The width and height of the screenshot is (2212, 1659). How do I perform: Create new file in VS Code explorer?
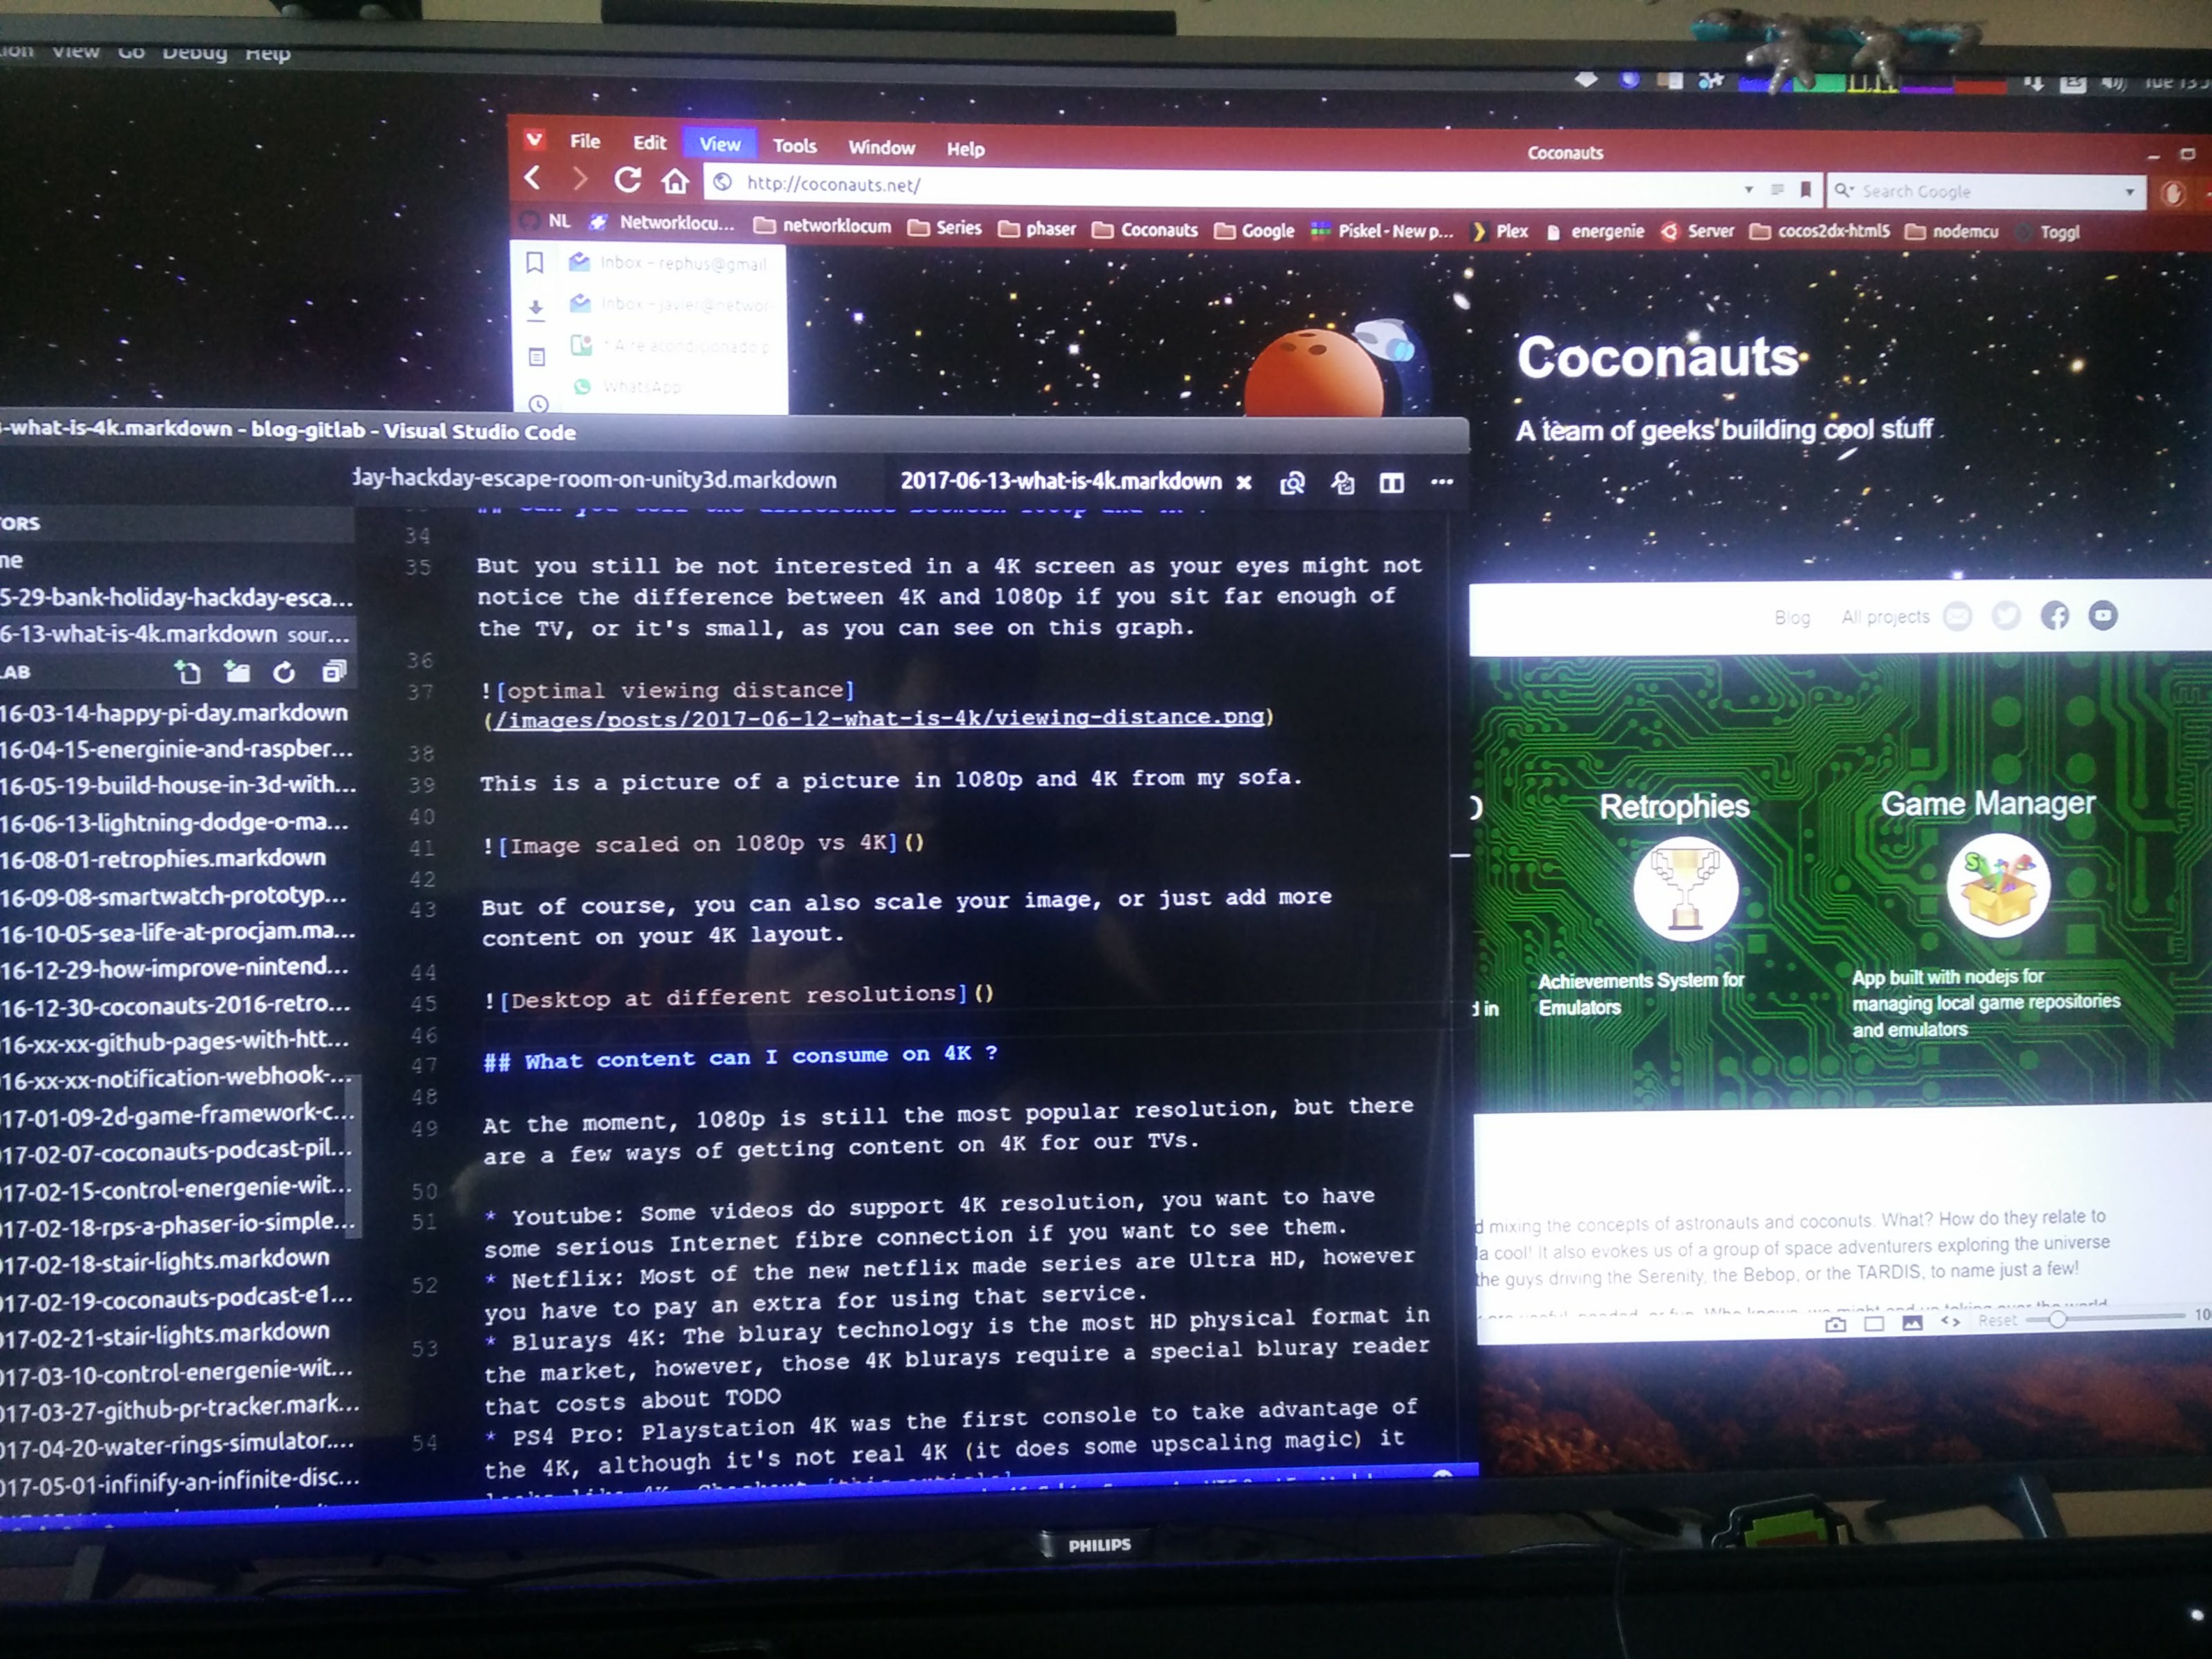[187, 672]
